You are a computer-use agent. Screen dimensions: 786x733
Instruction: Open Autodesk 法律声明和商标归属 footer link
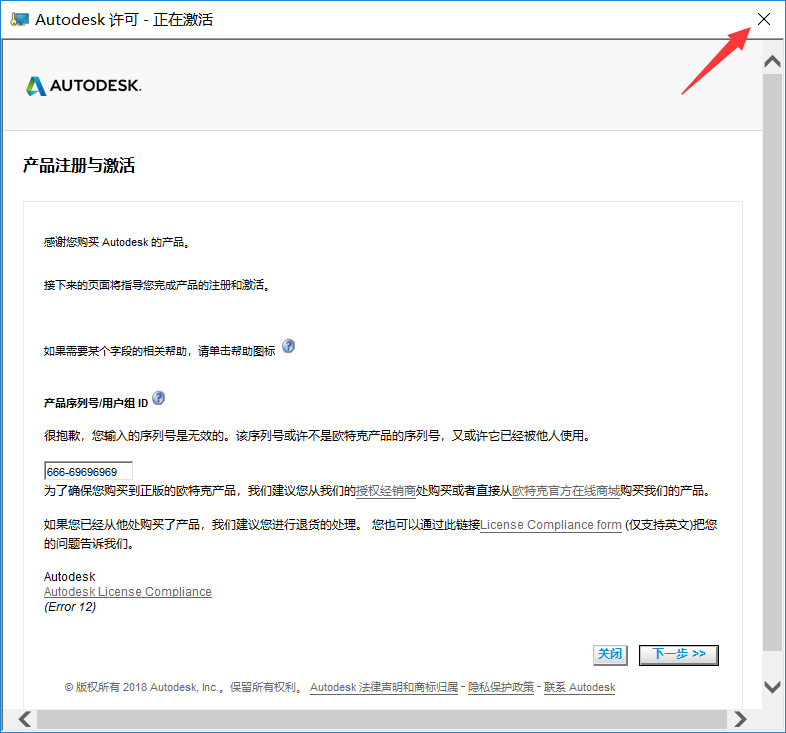384,688
